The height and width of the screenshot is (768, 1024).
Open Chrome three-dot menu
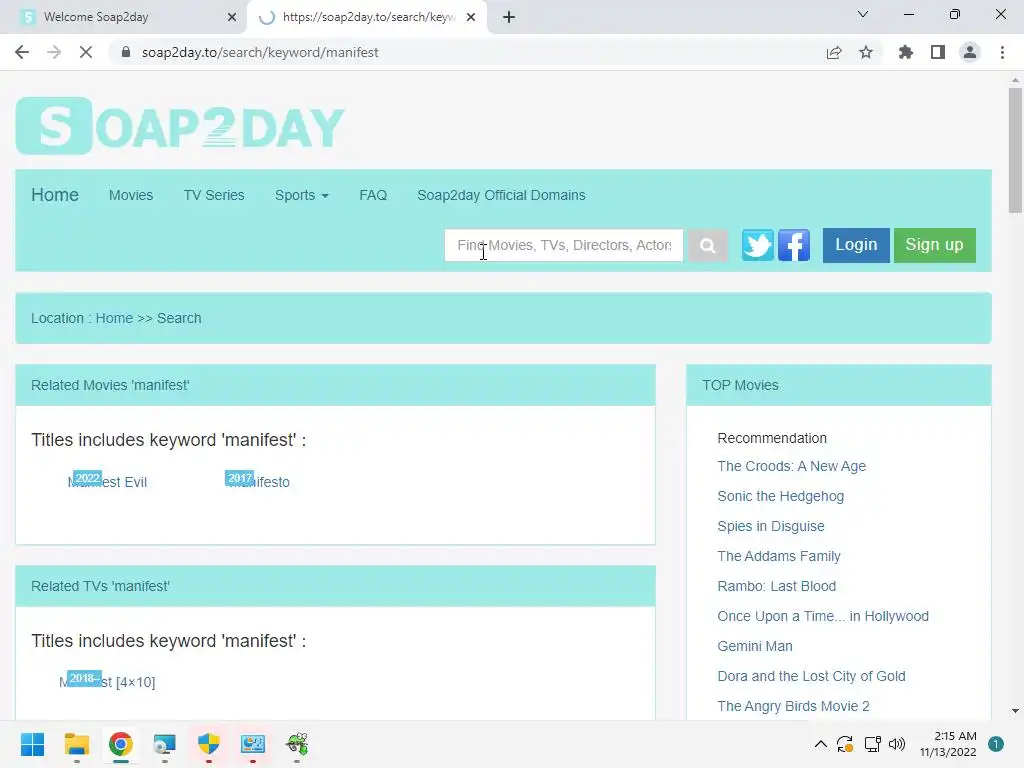(1002, 52)
